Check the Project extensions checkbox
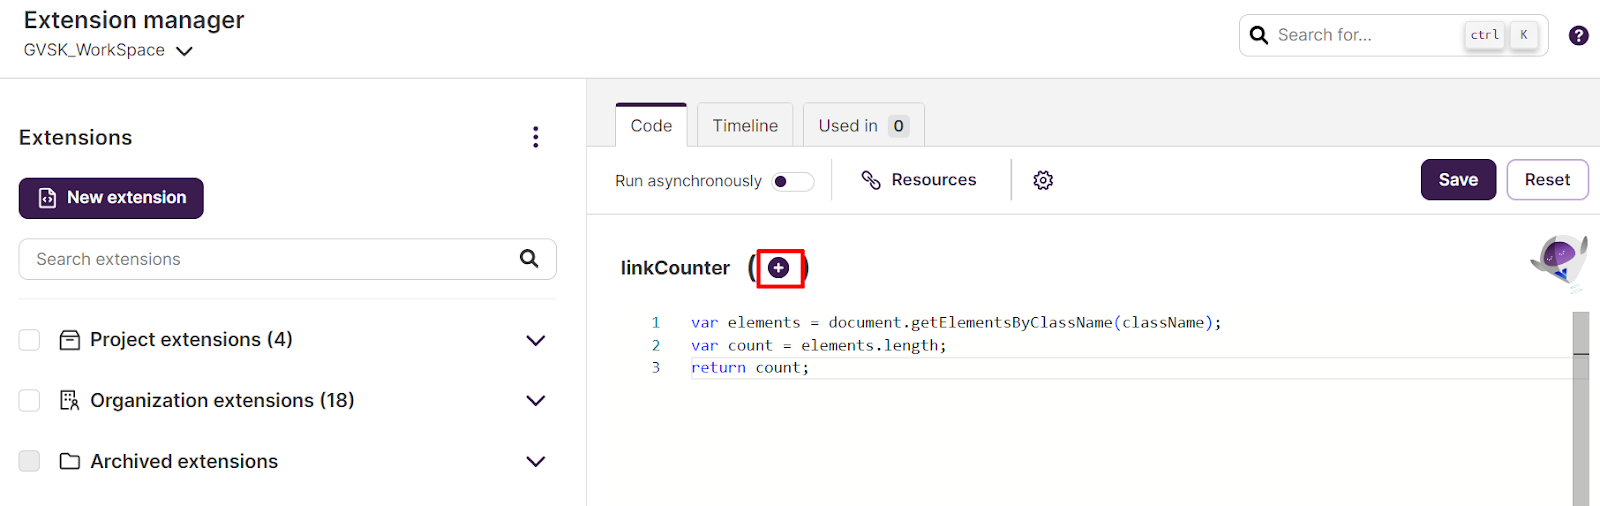Screen dimensions: 1600x506 [30, 340]
